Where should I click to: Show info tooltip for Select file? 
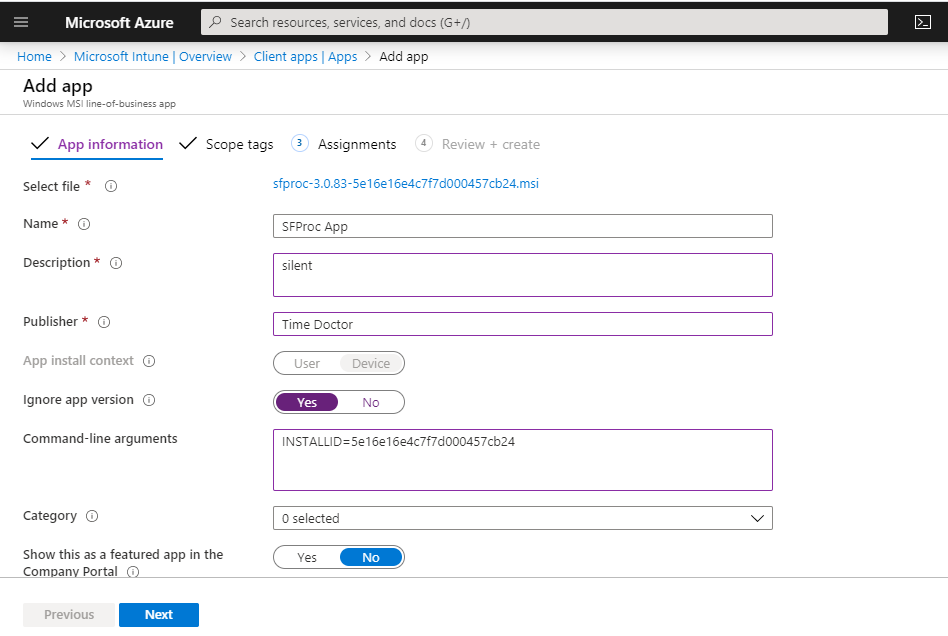(x=111, y=186)
